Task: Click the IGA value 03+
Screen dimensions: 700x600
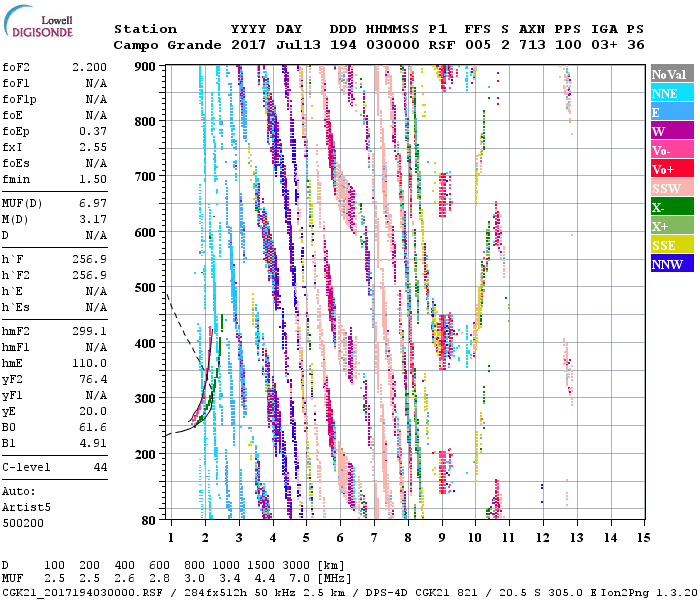Action: [604, 45]
